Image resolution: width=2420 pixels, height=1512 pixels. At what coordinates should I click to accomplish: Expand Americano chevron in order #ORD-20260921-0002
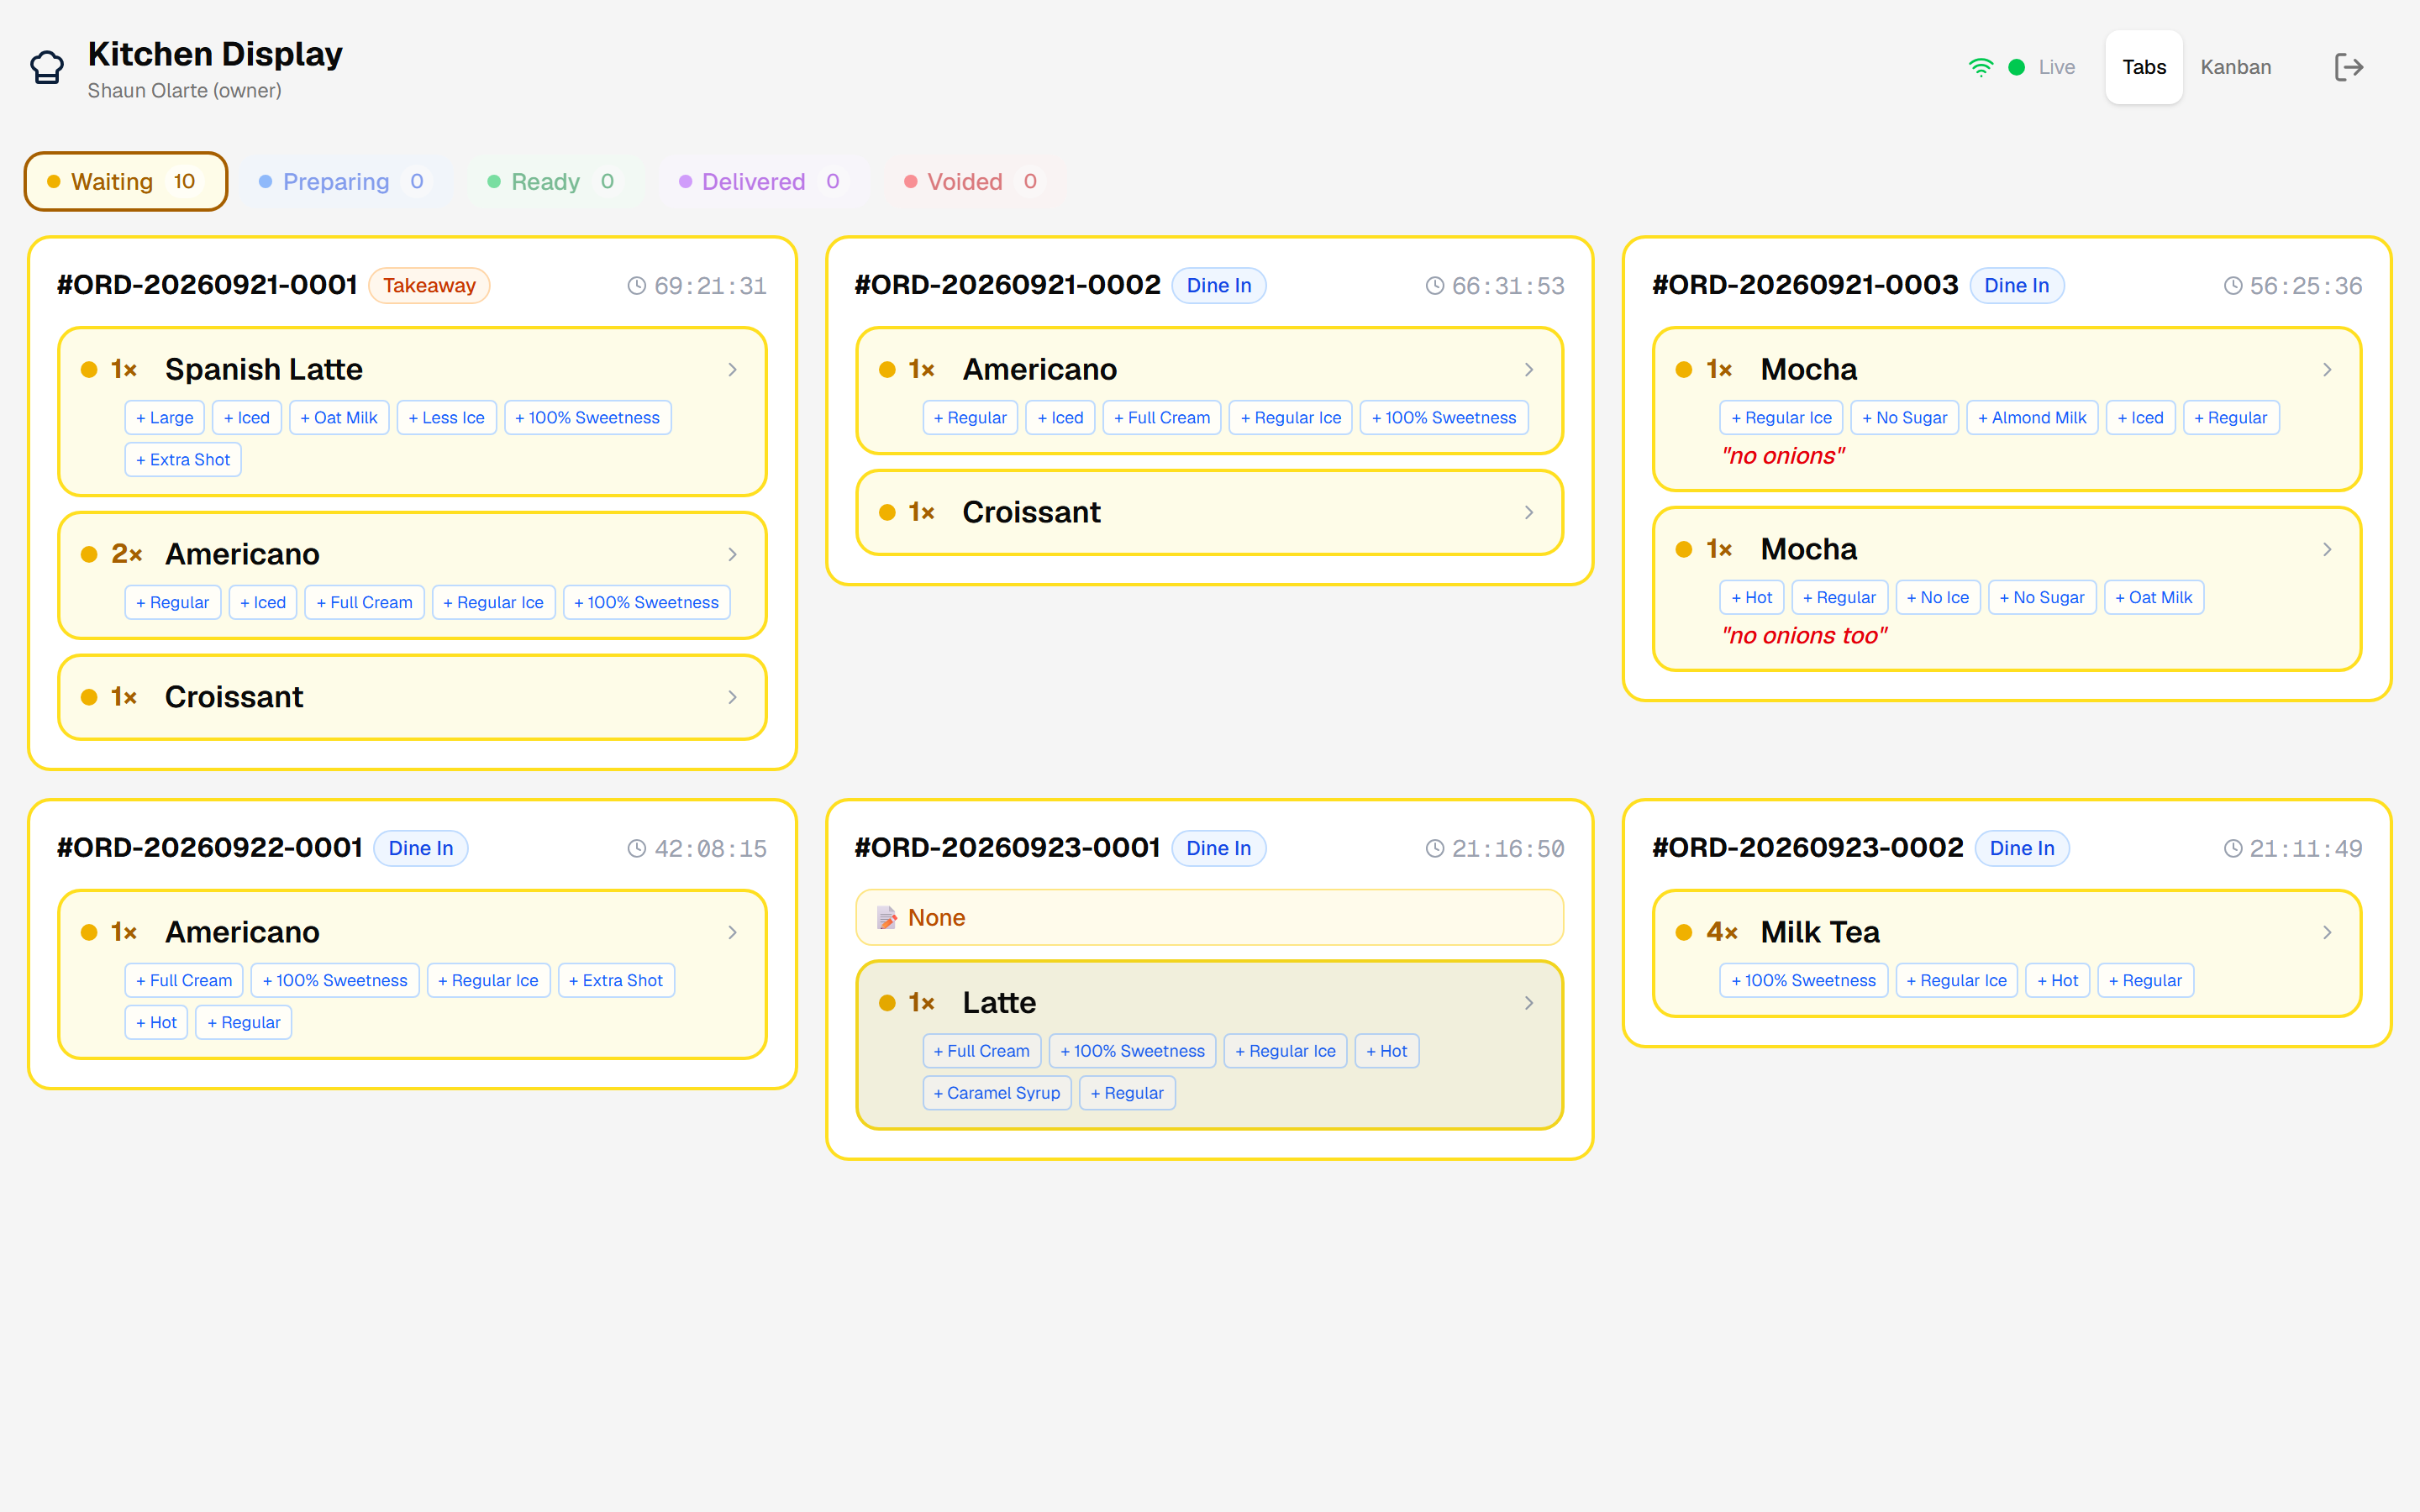click(x=1529, y=370)
